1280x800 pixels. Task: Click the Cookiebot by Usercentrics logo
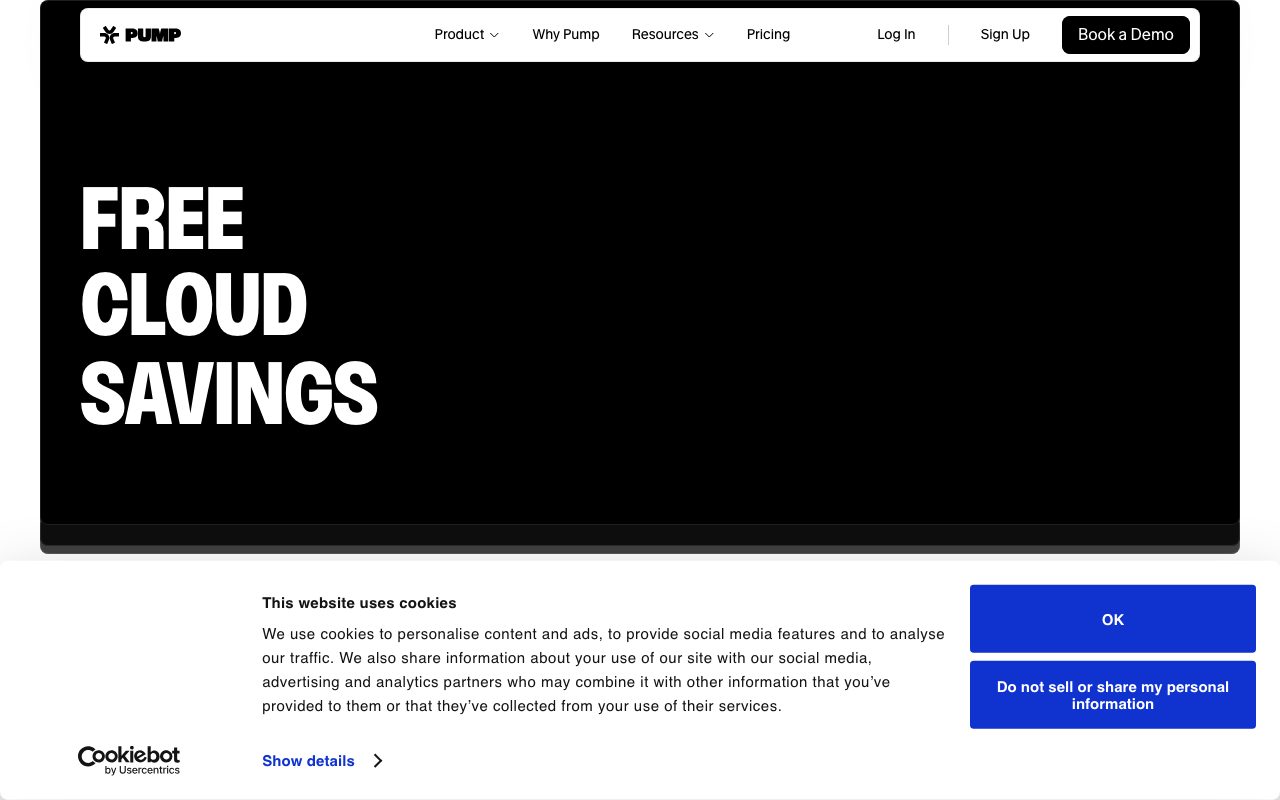pyautogui.click(x=129, y=760)
